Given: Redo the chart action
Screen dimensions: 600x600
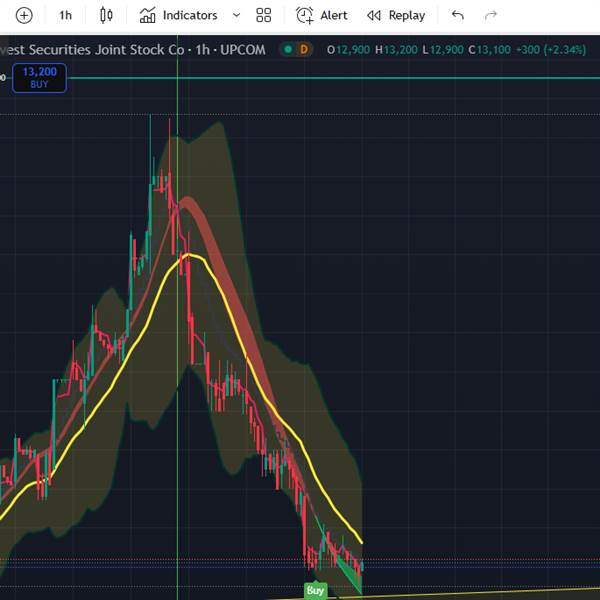Looking at the screenshot, I should point(491,15).
